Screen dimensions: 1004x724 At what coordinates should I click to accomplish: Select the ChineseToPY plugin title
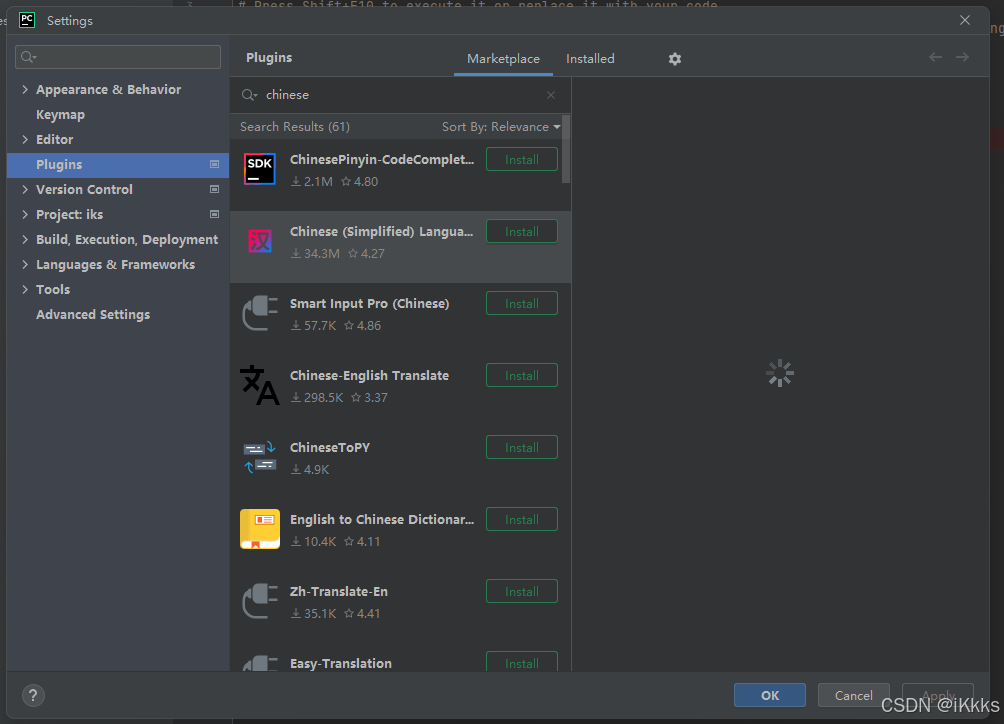[330, 447]
